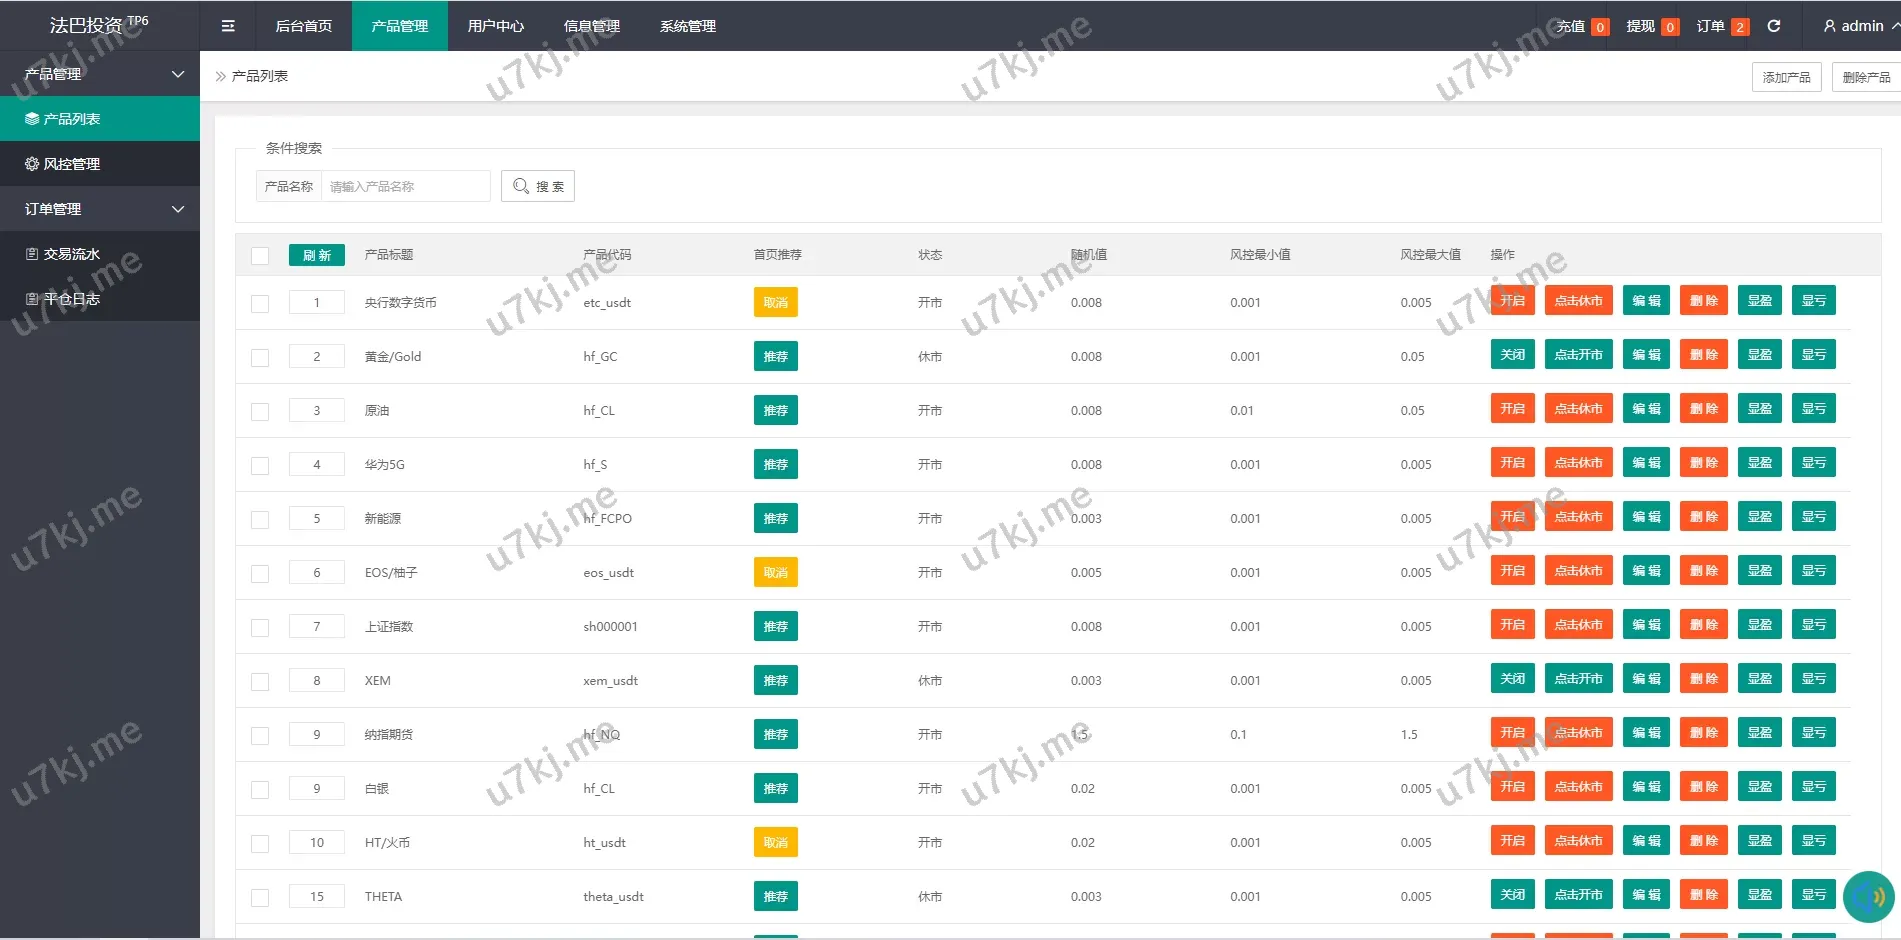Viewport: 1901px width, 940px height.
Task: Click the refresh icon in top bar
Action: coord(1773,26)
